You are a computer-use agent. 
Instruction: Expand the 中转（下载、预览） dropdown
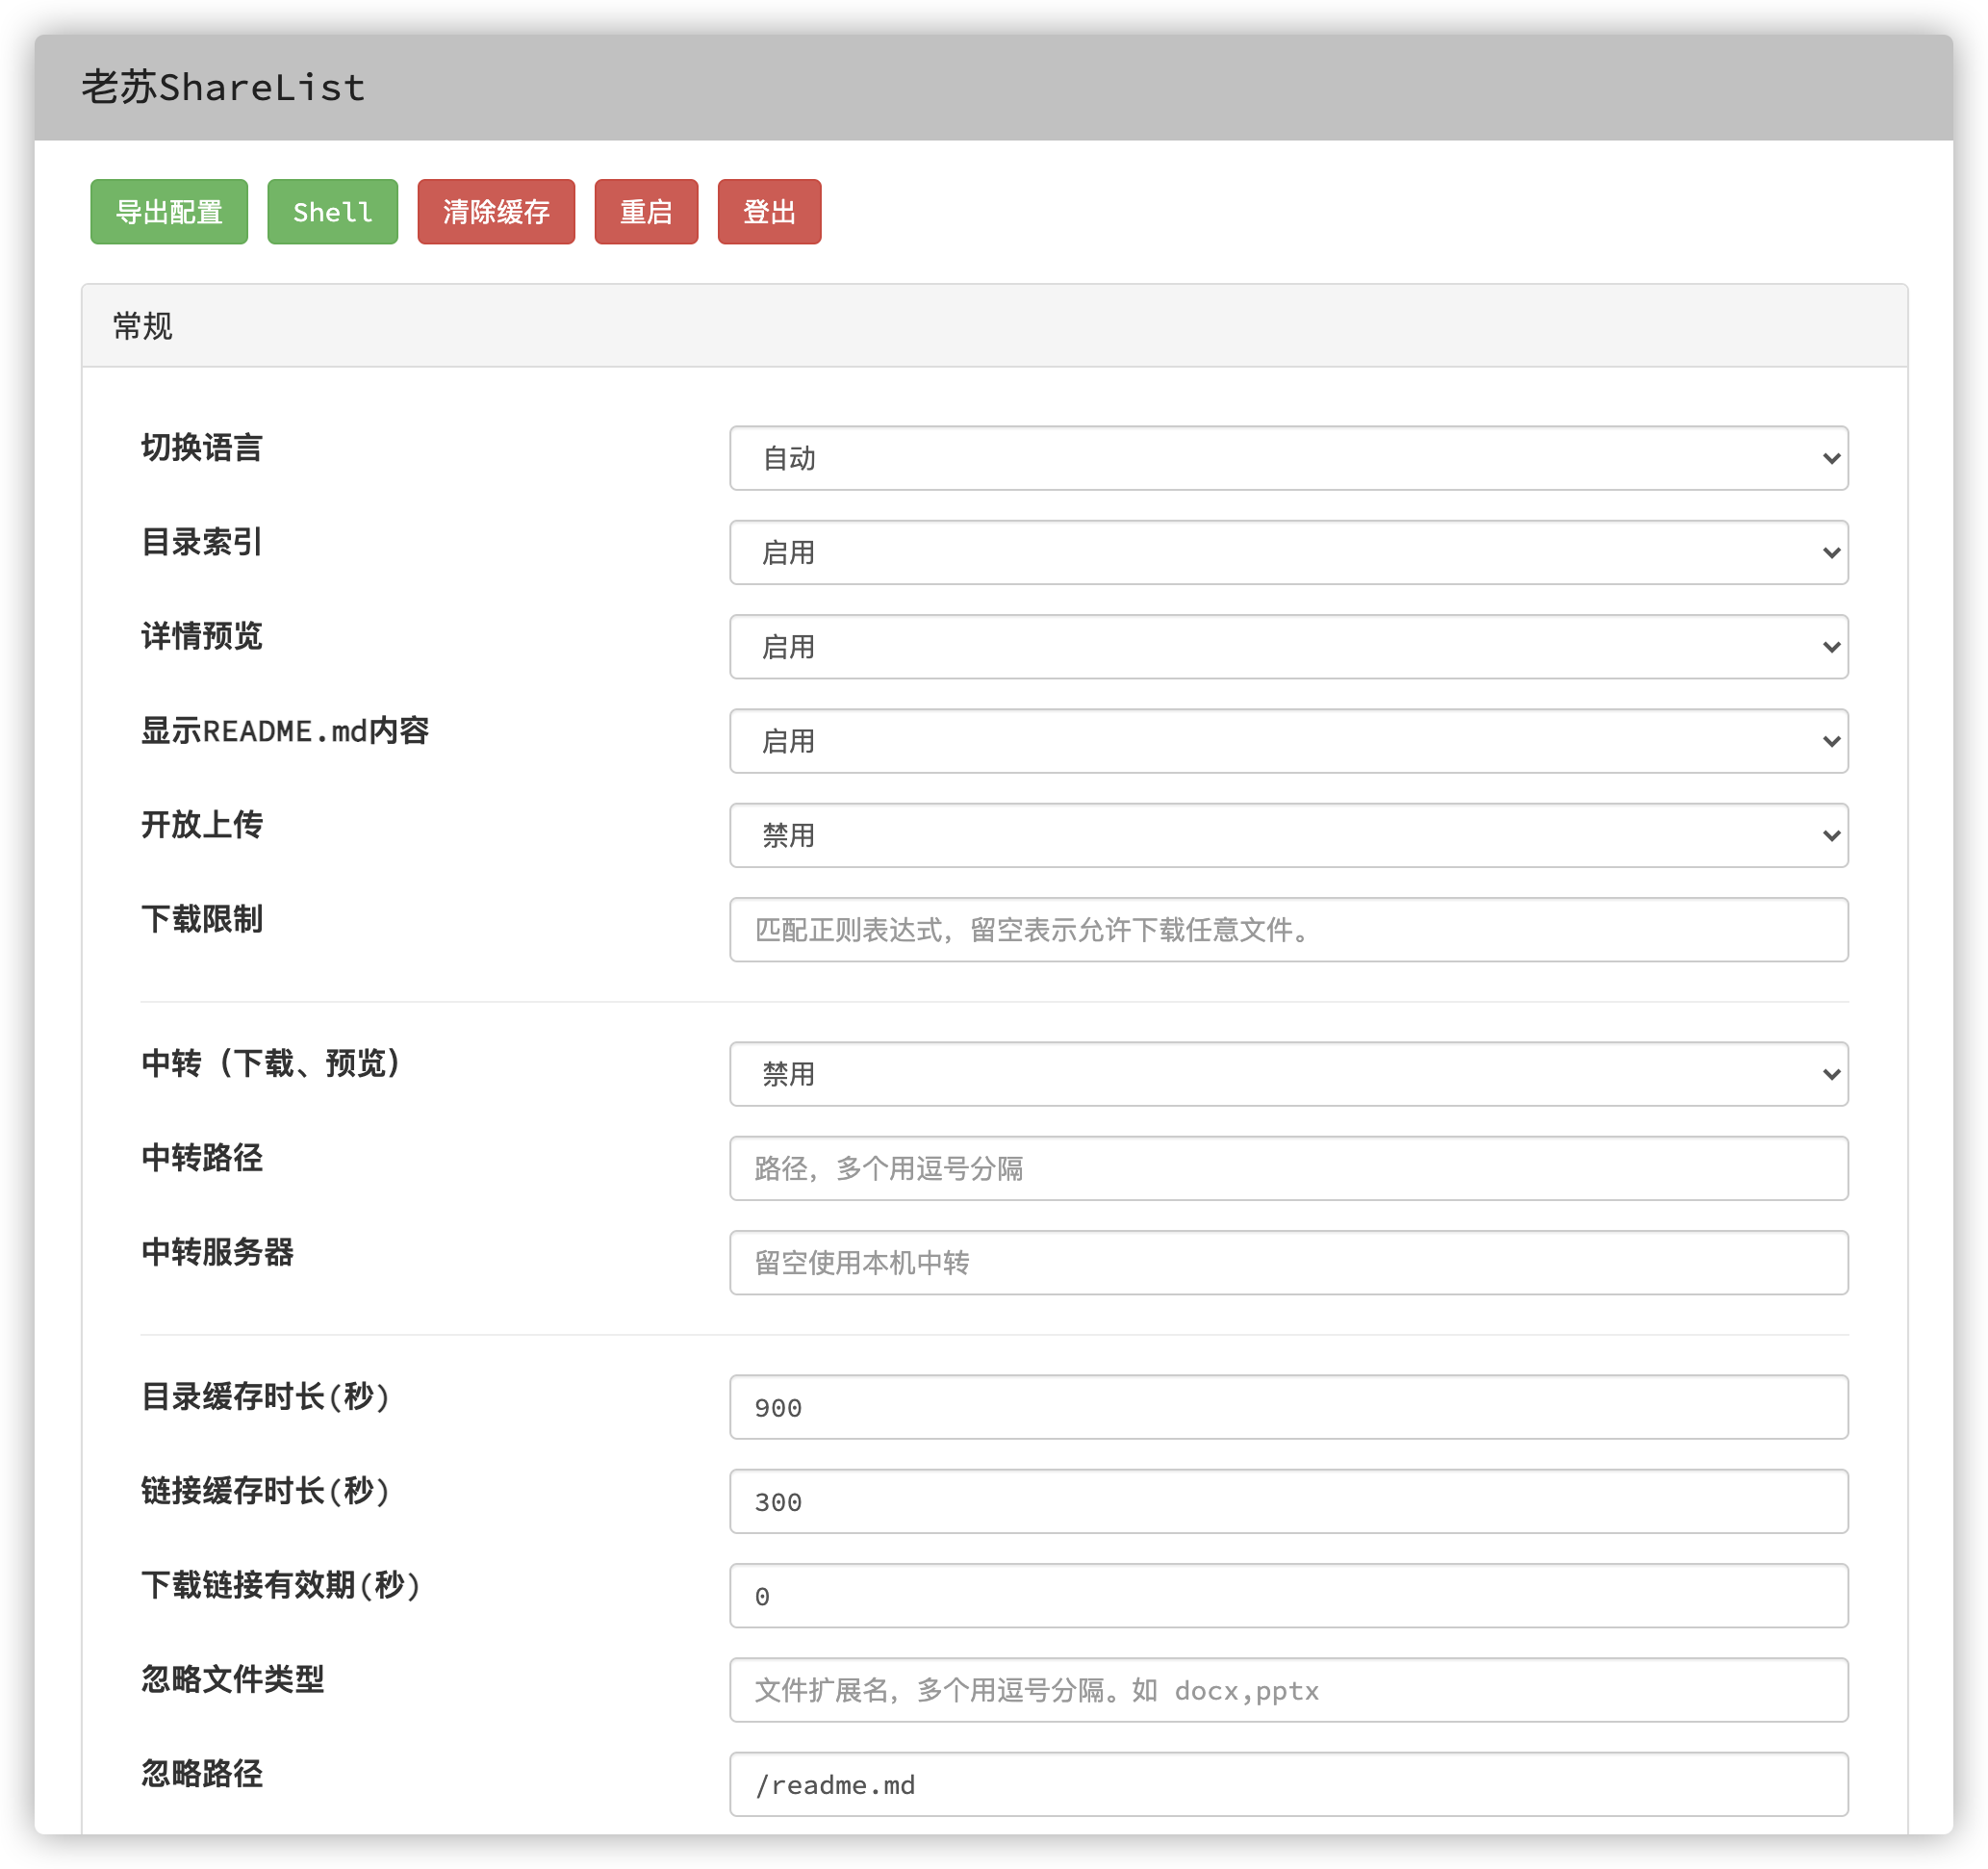click(1288, 1074)
